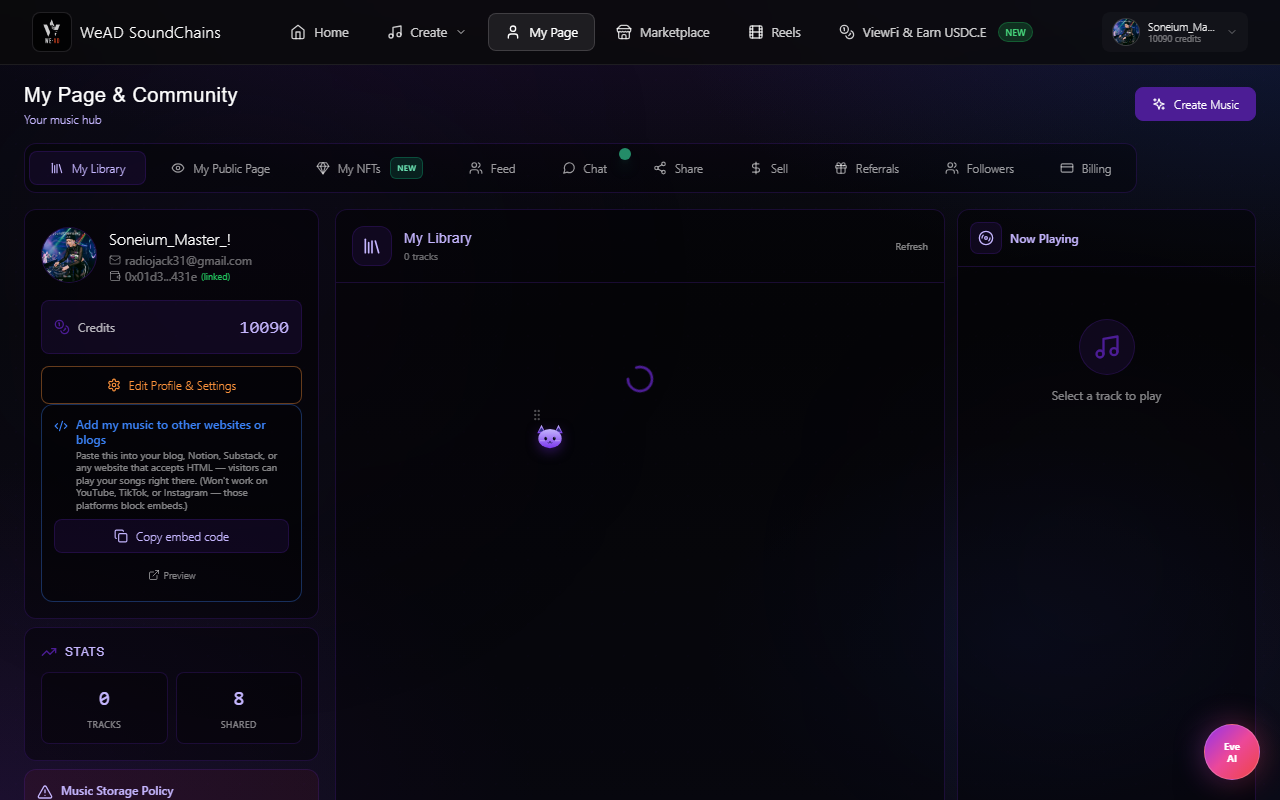Switch to the My Public Page tab
Viewport: 1280px width, 800px height.
[x=220, y=168]
